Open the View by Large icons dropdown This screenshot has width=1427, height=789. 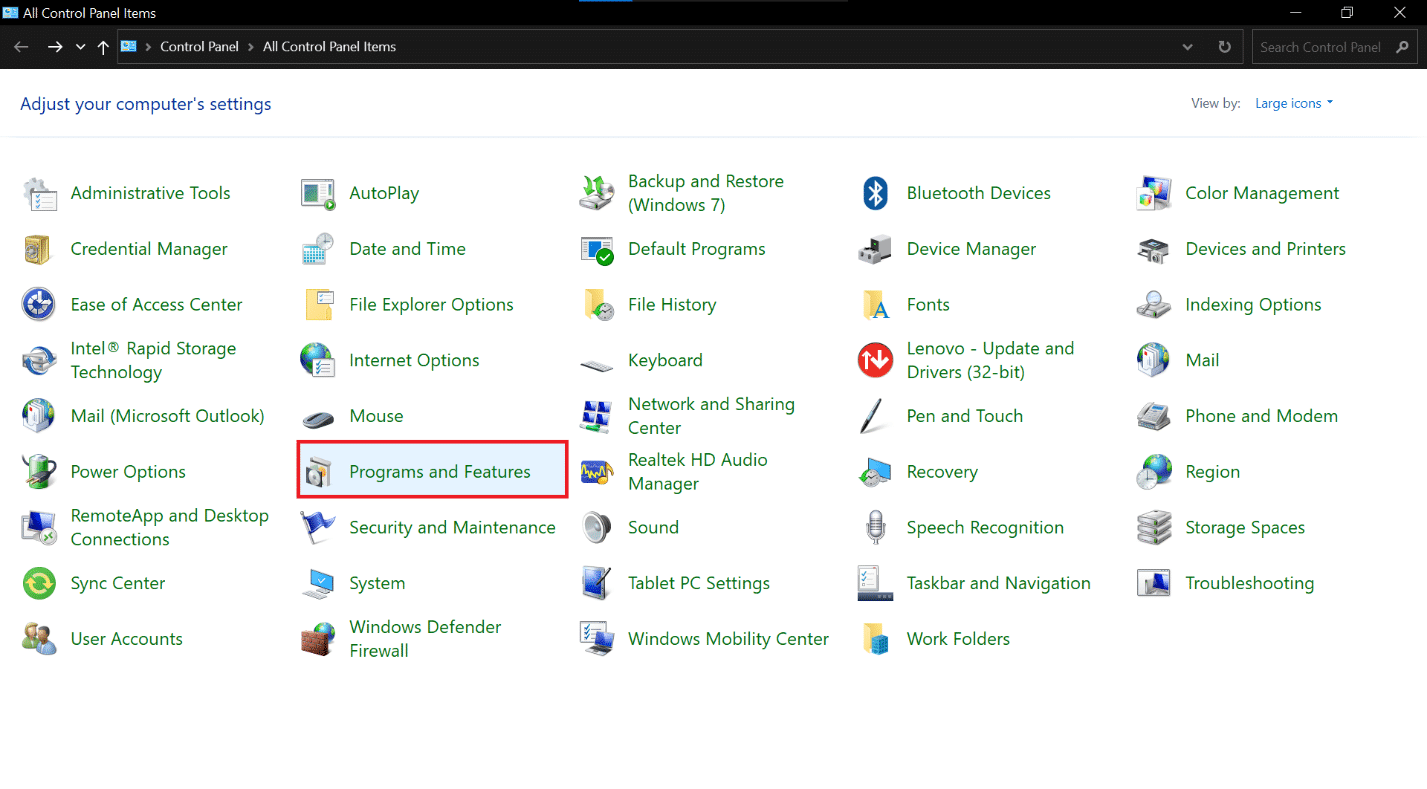1294,104
